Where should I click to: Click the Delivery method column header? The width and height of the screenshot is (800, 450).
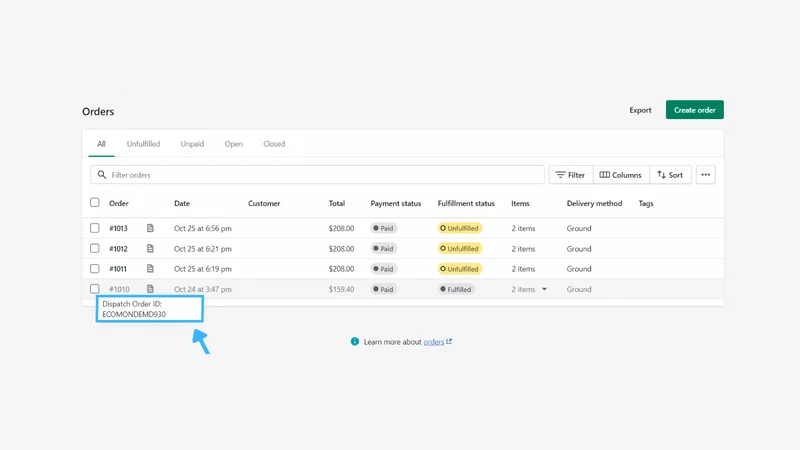tap(594, 203)
